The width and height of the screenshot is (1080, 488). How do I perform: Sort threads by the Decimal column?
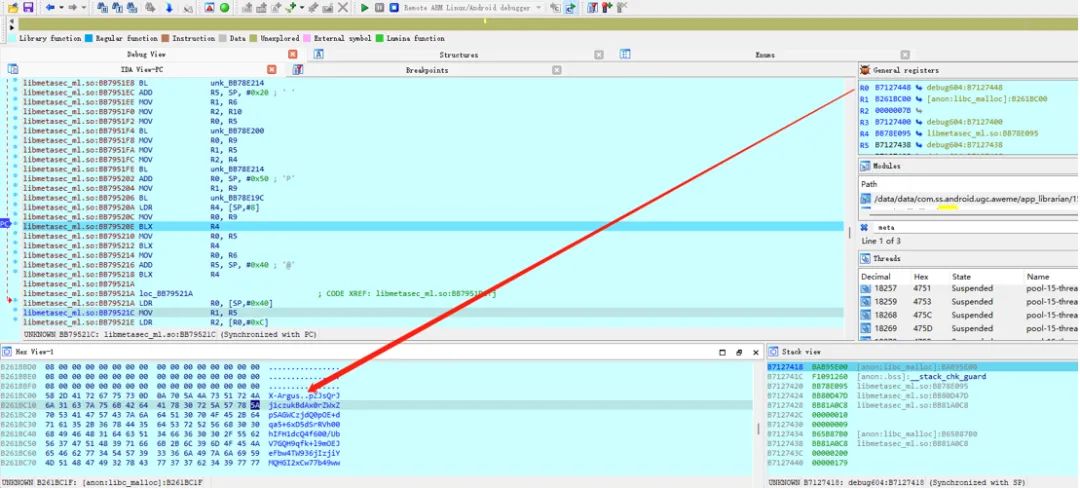pyautogui.click(x=875, y=276)
